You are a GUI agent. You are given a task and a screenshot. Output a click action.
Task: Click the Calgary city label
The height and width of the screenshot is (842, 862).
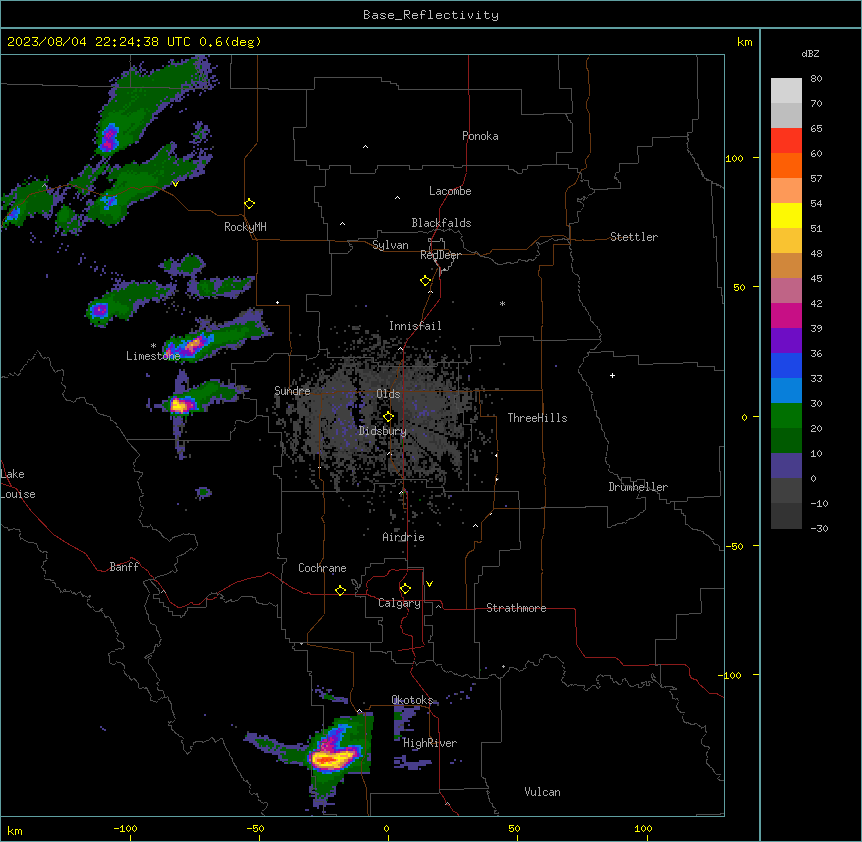click(399, 603)
